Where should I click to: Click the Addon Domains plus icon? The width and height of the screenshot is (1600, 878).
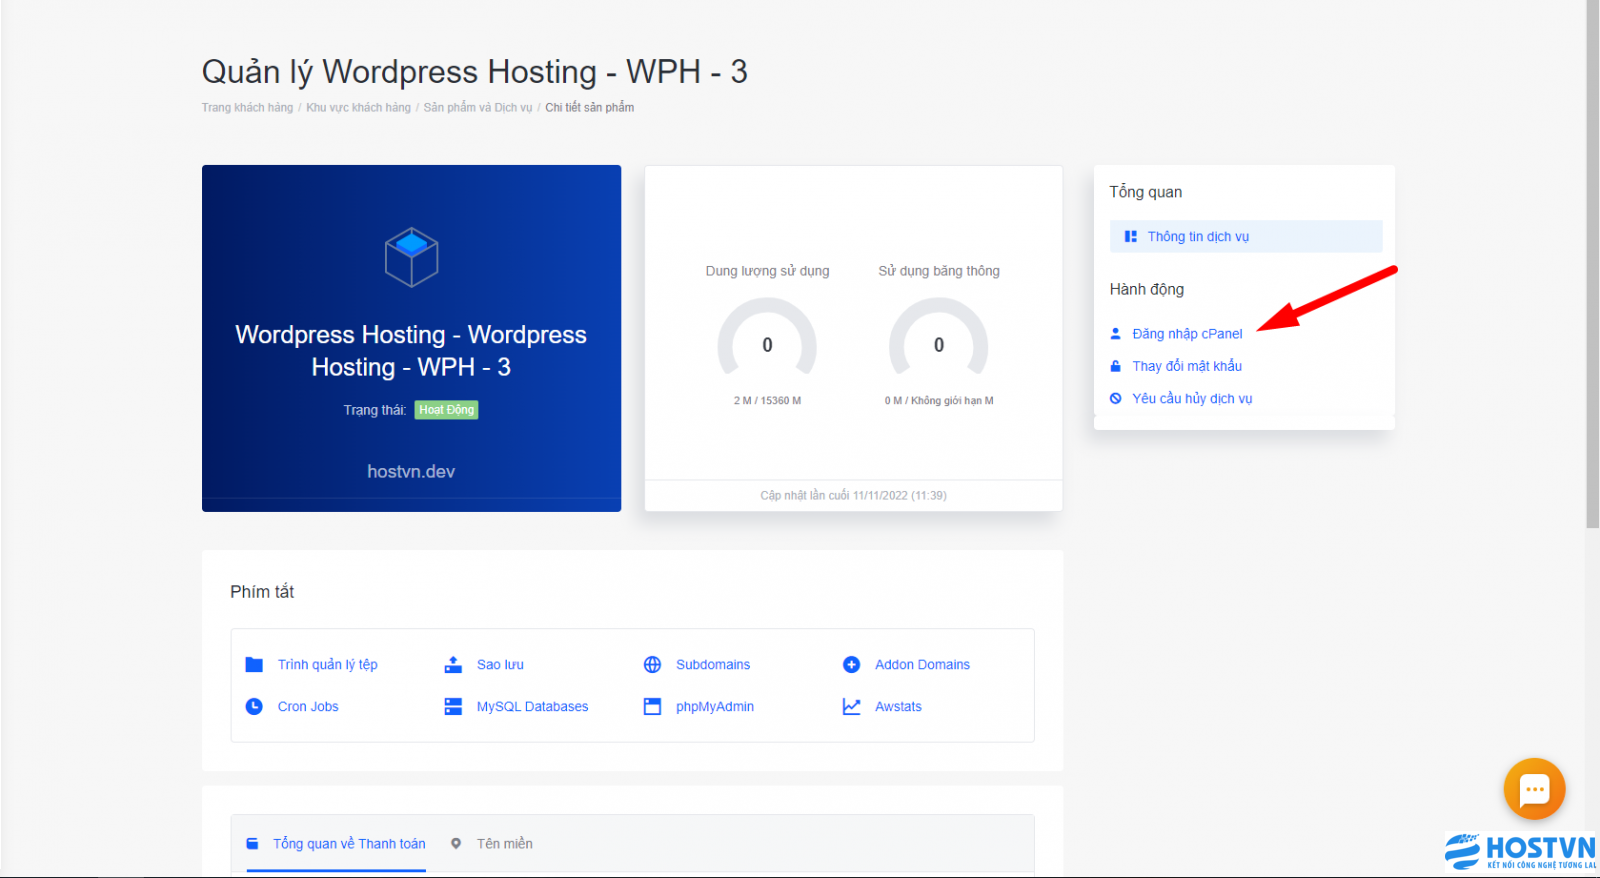tap(851, 664)
